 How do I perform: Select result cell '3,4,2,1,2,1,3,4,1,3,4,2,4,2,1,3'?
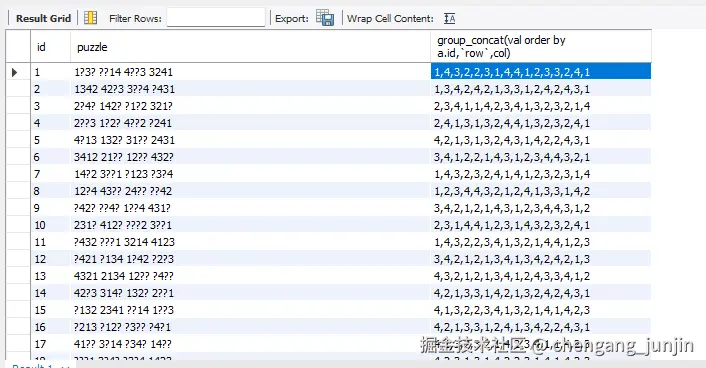(x=541, y=259)
